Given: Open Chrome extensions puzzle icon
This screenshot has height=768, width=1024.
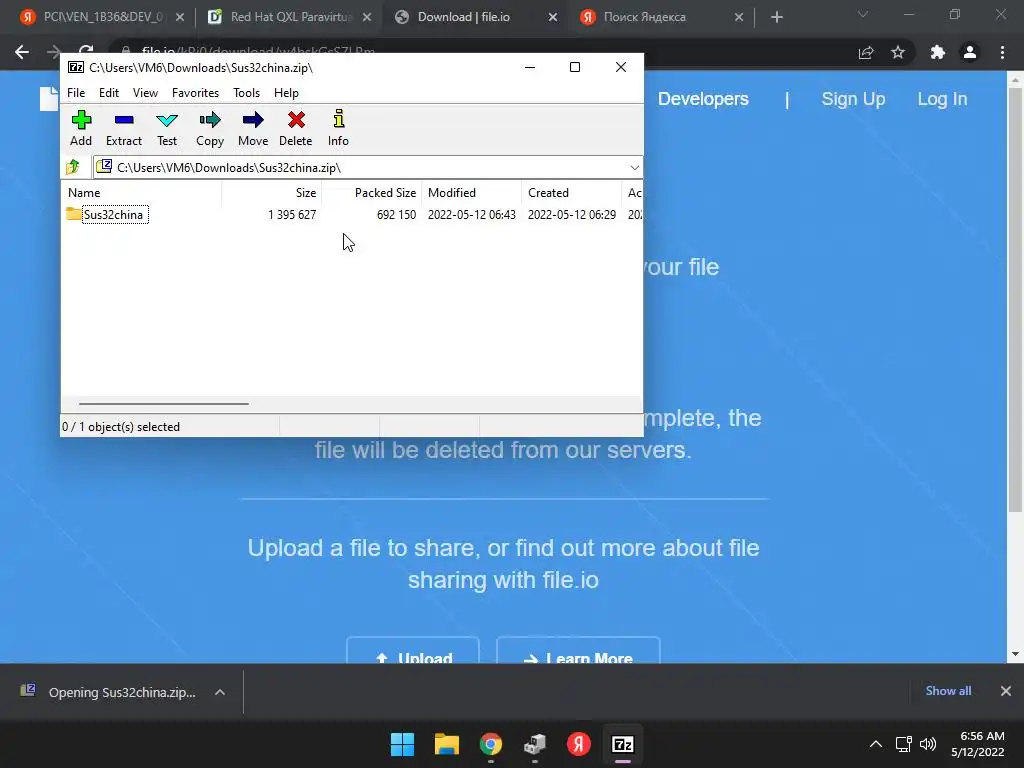Looking at the screenshot, I should click(938, 52).
